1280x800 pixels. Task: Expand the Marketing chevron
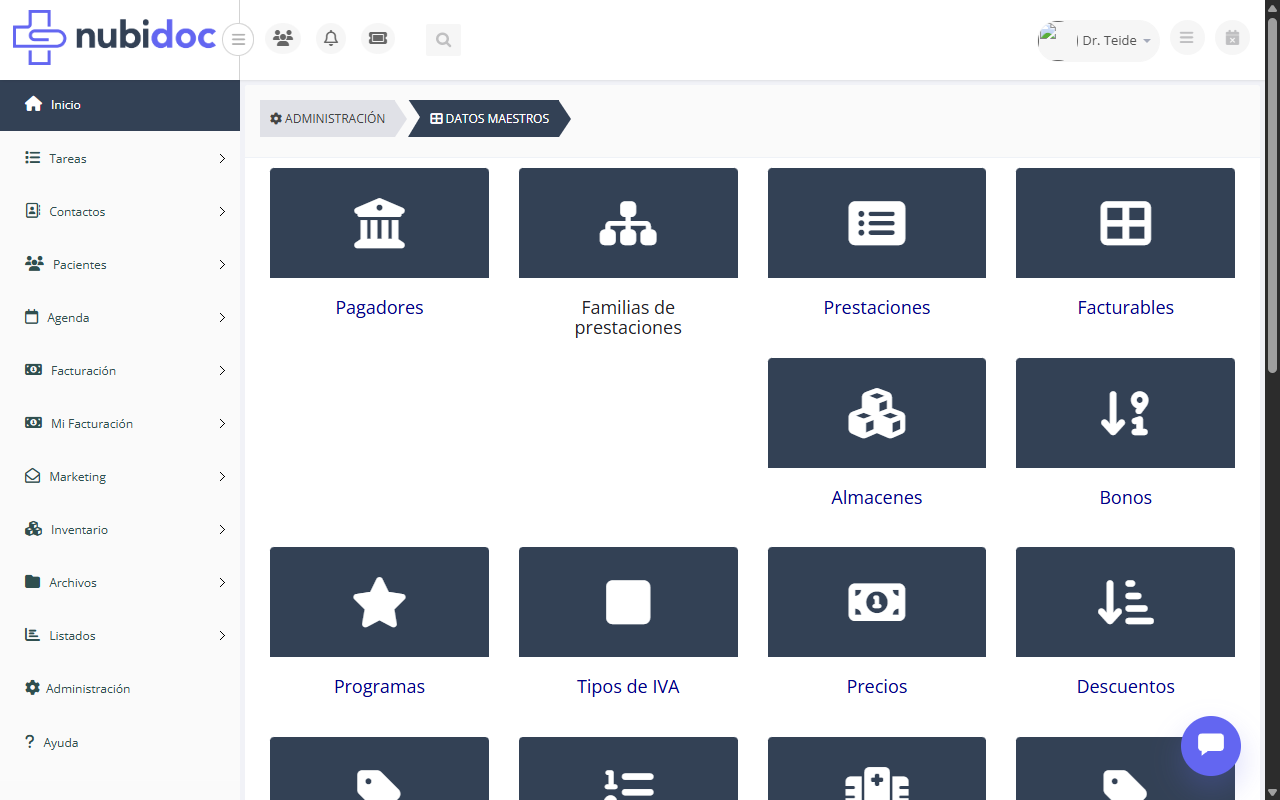pos(222,476)
